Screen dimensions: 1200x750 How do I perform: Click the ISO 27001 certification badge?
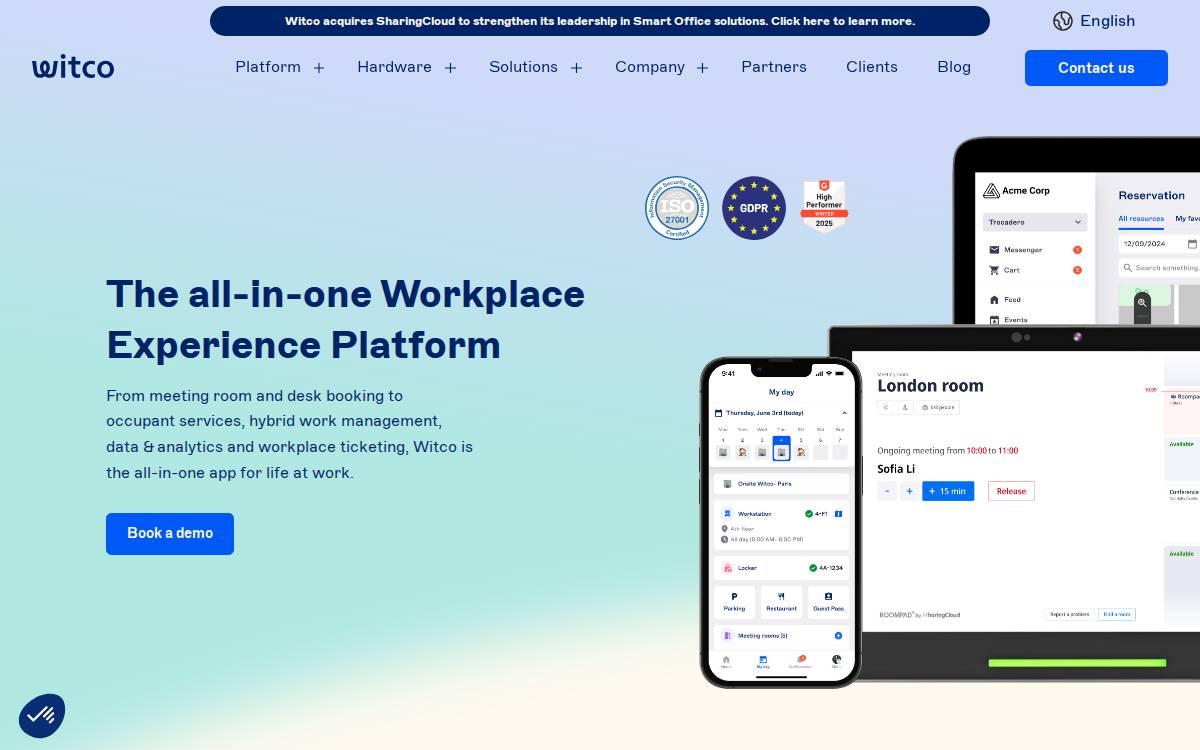coord(677,208)
